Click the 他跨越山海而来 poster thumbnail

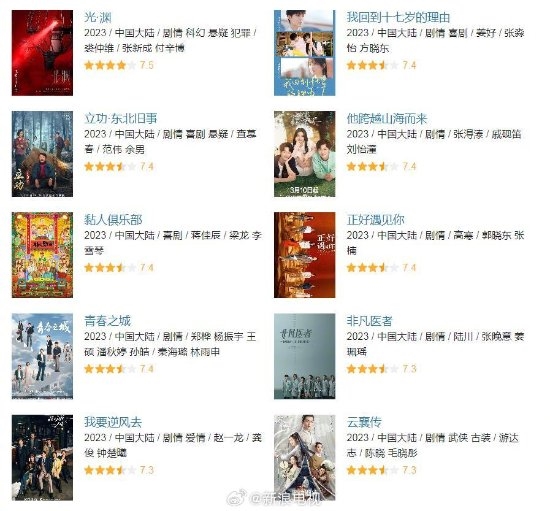point(304,154)
